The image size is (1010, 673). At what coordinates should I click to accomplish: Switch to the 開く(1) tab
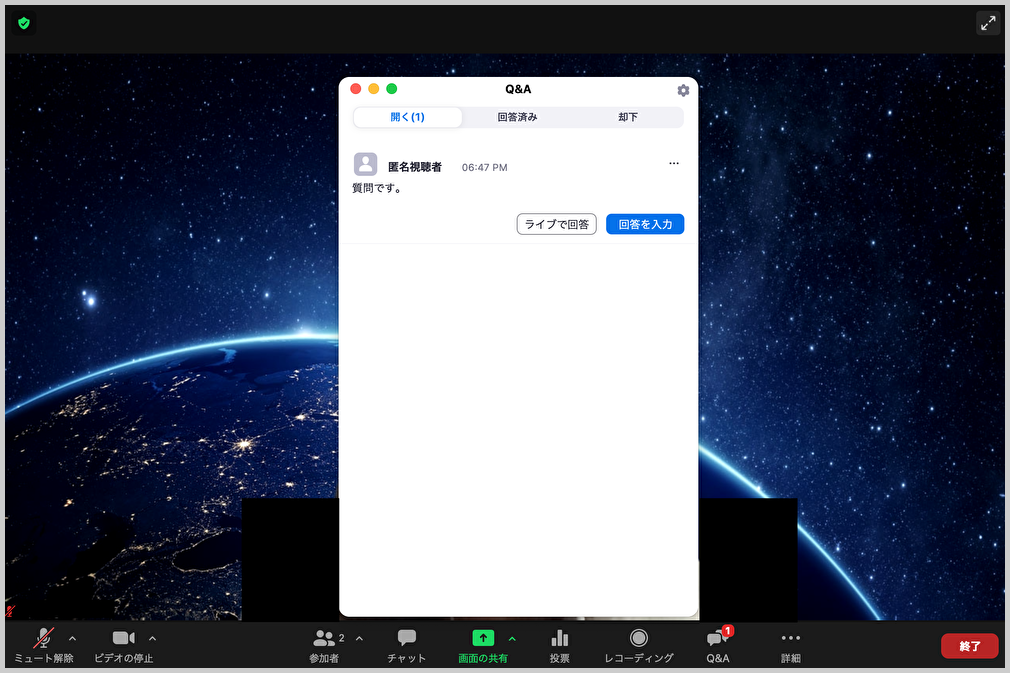click(407, 117)
